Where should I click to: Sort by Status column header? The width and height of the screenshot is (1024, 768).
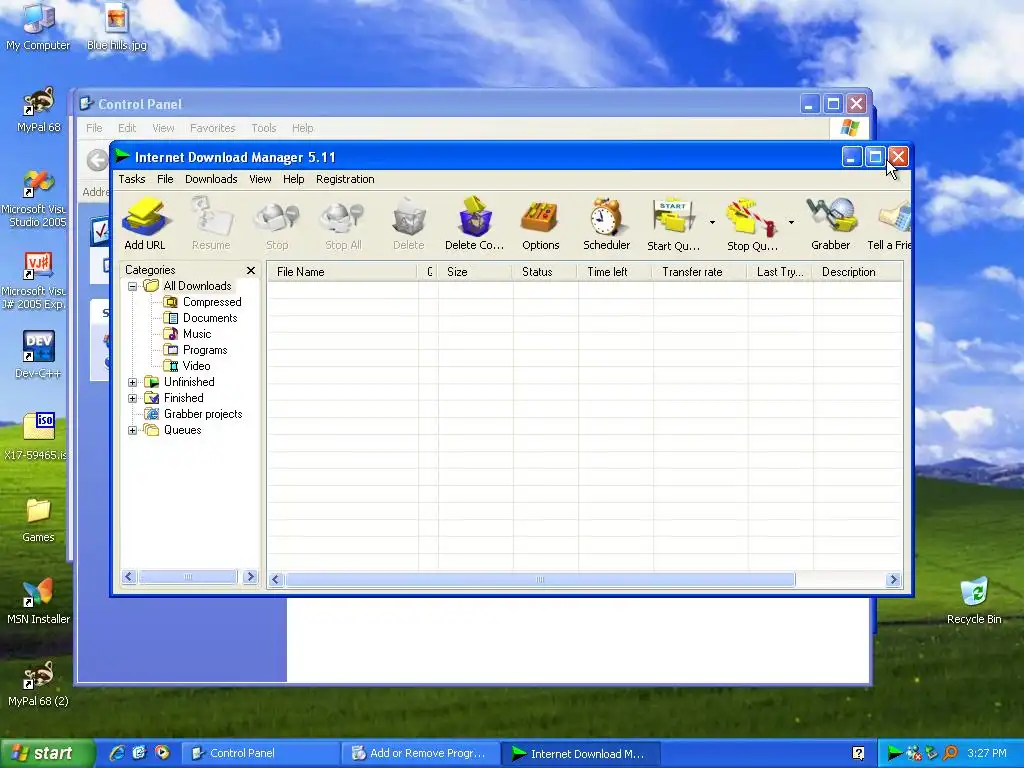pos(545,272)
